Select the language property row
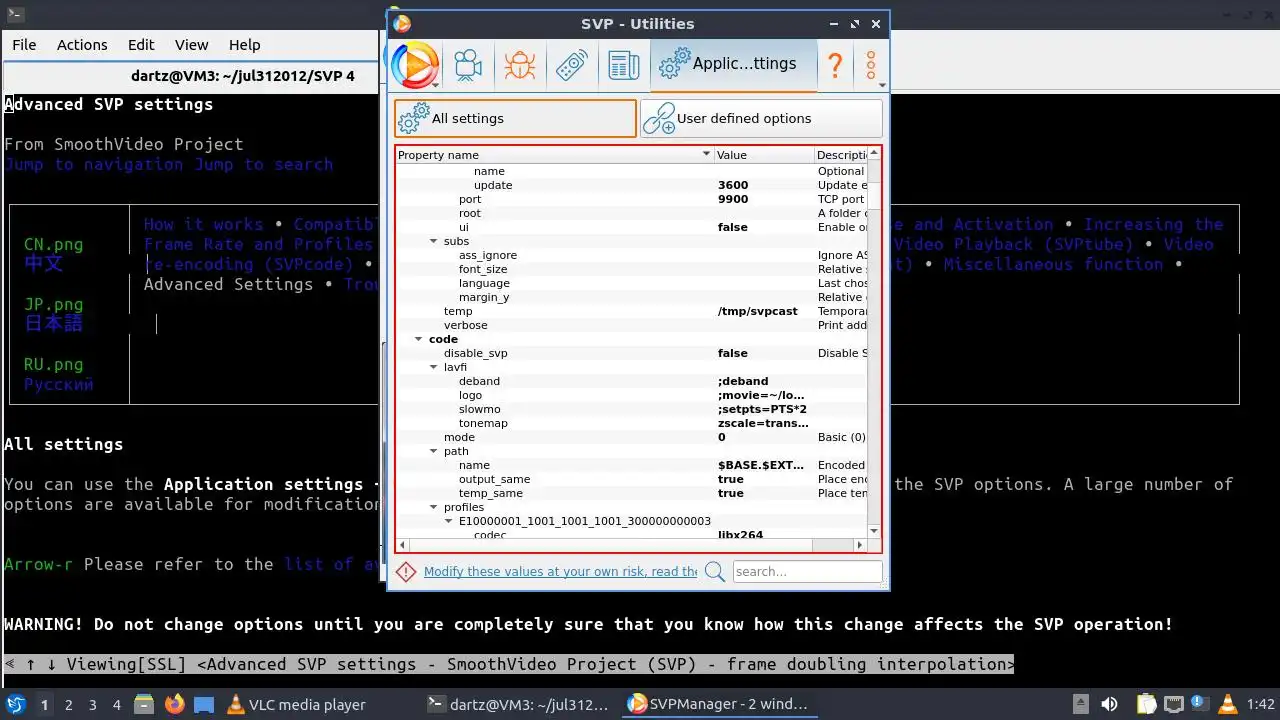The width and height of the screenshot is (1280, 720). pyautogui.click(x=631, y=283)
